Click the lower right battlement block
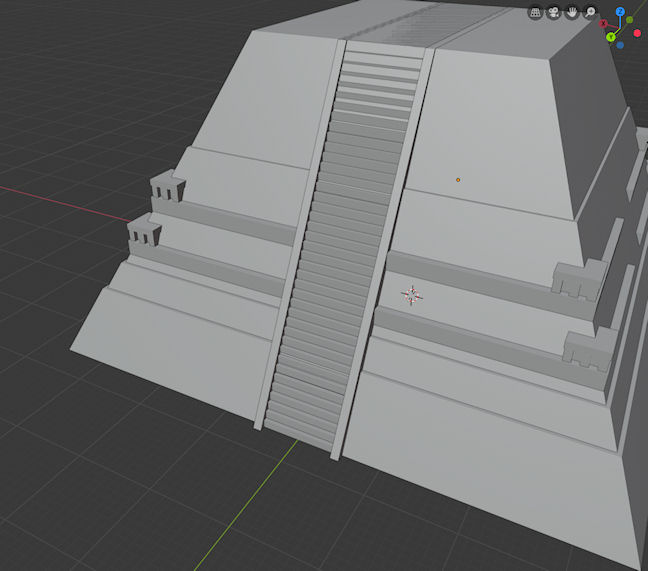Screen dimensions: 648x571 [588, 350]
